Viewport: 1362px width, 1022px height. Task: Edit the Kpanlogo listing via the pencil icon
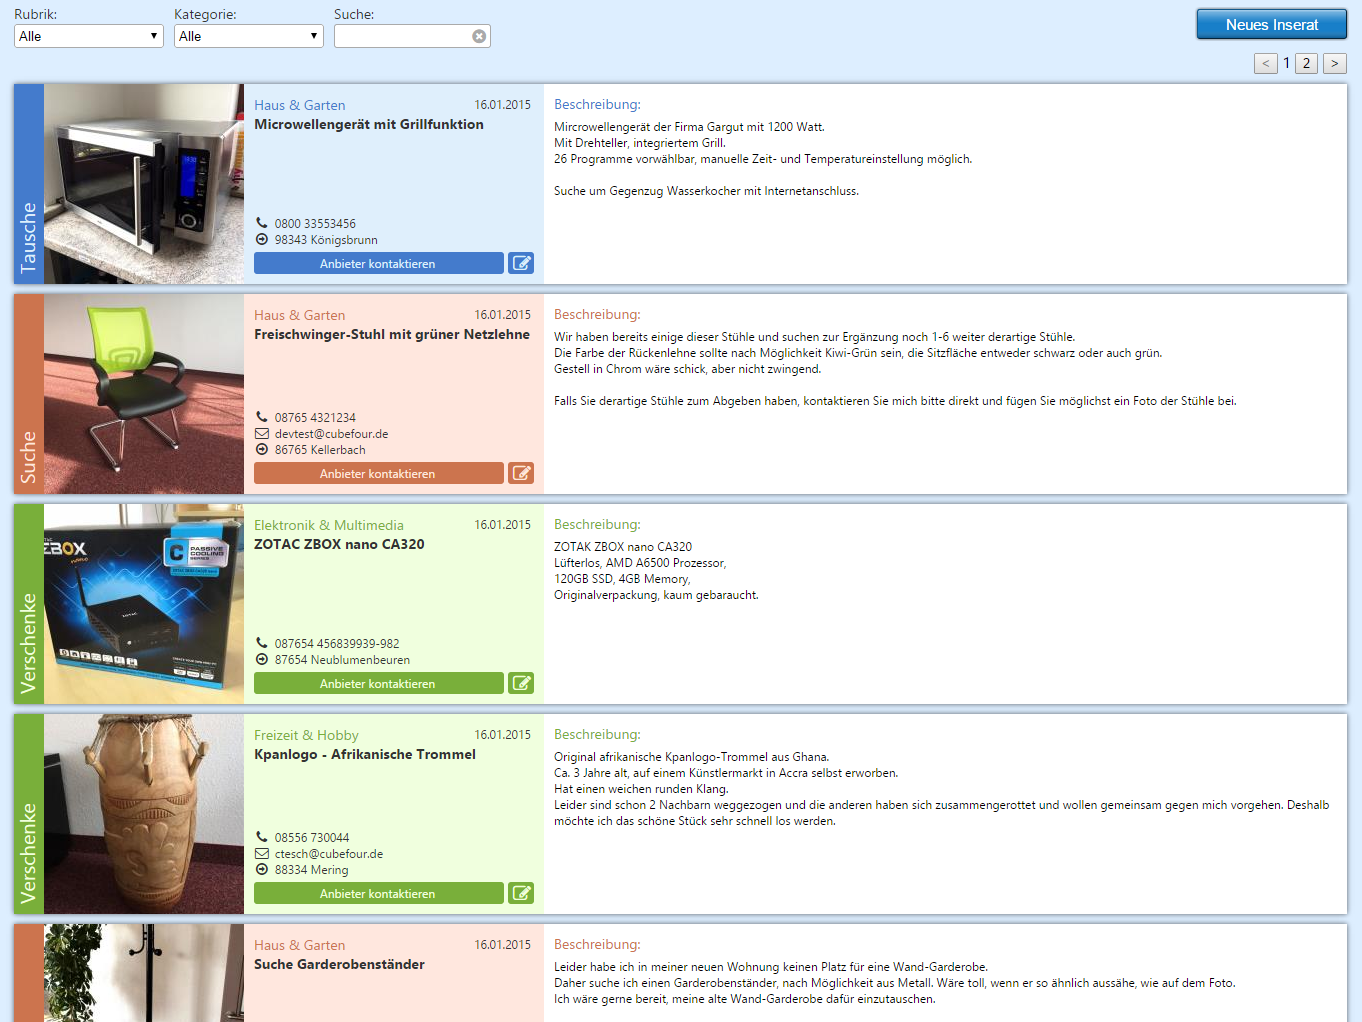tap(521, 893)
